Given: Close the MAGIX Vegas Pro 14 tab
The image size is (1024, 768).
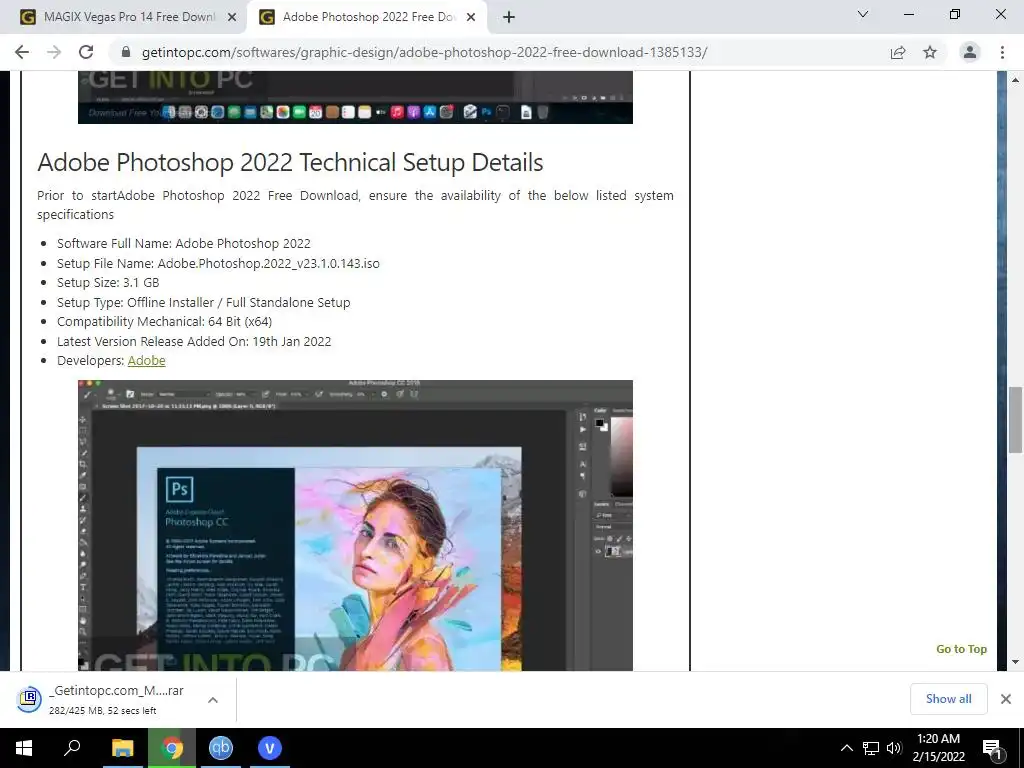Looking at the screenshot, I should coord(231,18).
